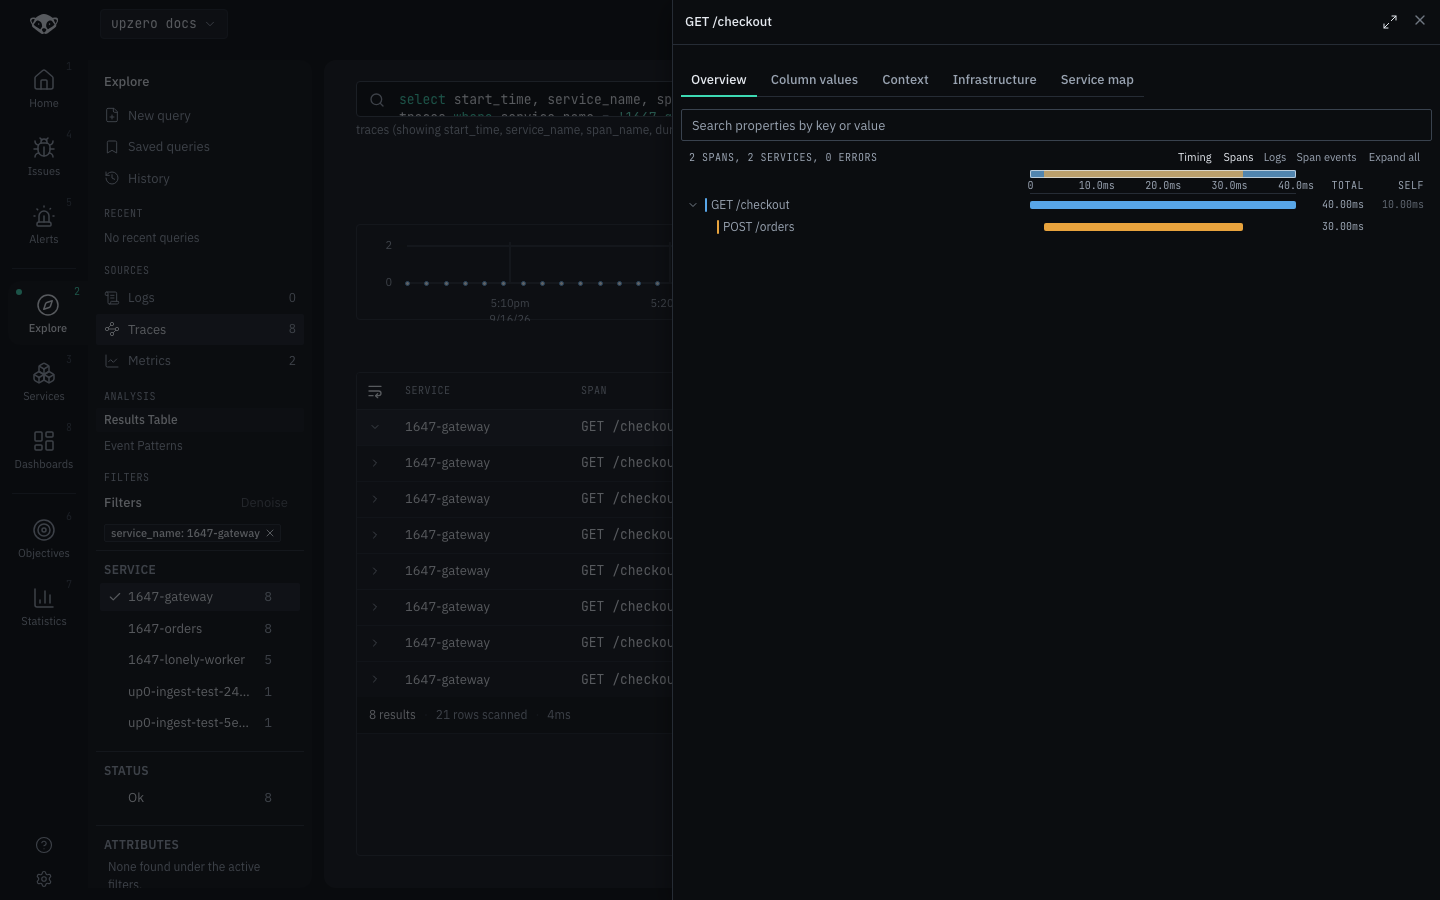The image size is (1440, 900).
Task: Expand the trace panel to fullscreen
Action: [1390, 22]
